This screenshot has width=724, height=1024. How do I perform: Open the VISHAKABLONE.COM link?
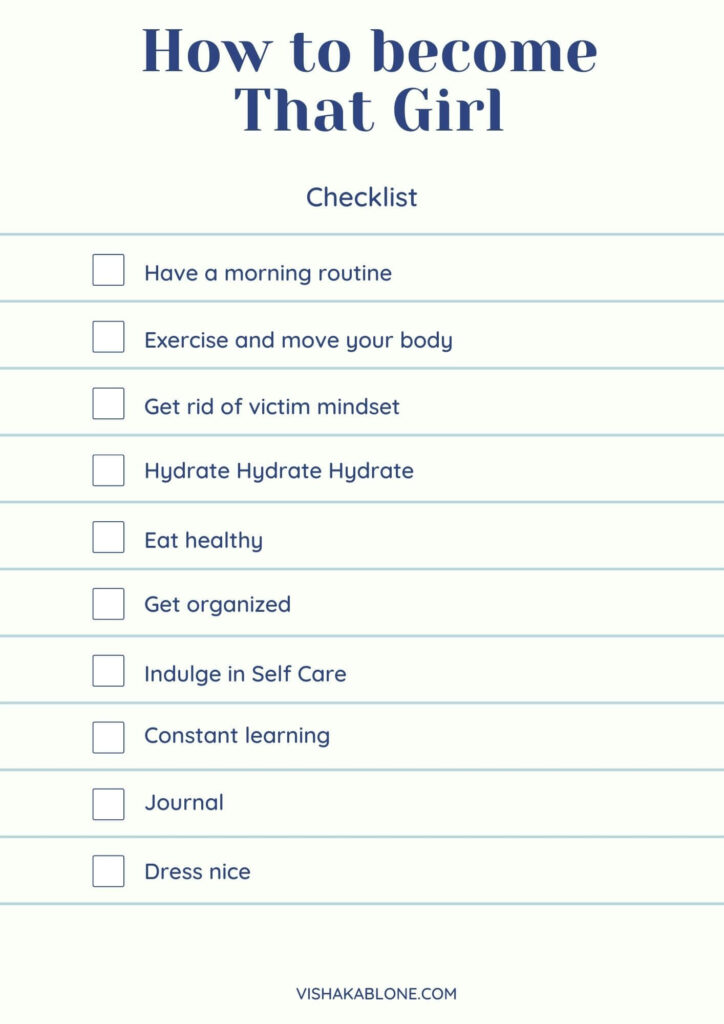click(376, 994)
